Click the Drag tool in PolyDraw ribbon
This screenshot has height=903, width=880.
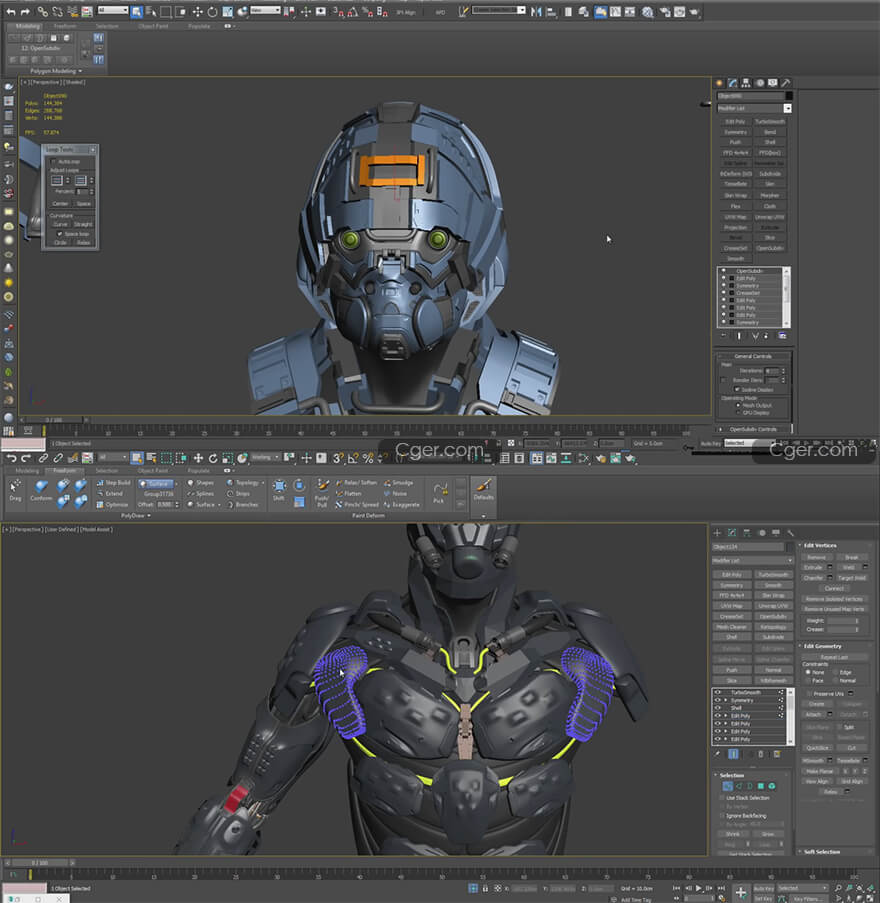15,491
